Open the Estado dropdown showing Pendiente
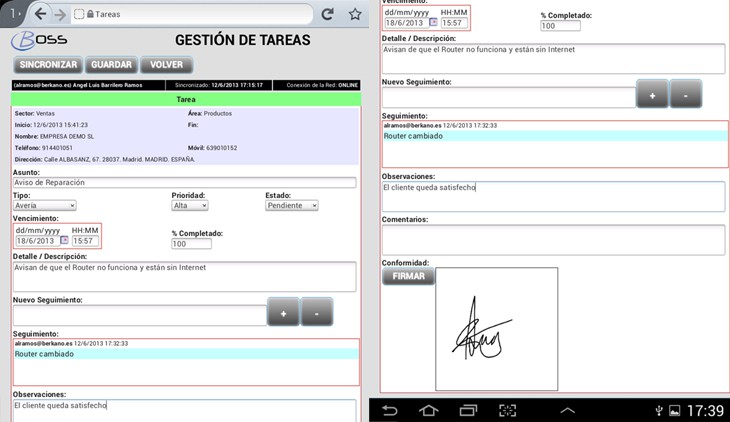The width and height of the screenshot is (730, 422). pos(291,205)
